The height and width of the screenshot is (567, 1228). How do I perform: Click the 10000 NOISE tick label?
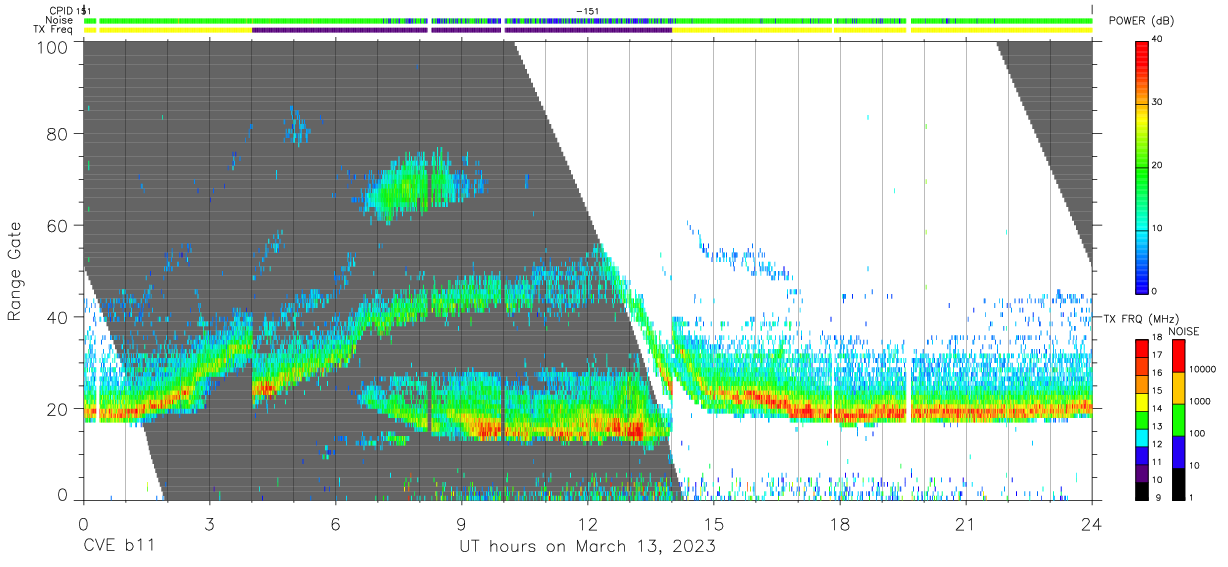click(1201, 370)
